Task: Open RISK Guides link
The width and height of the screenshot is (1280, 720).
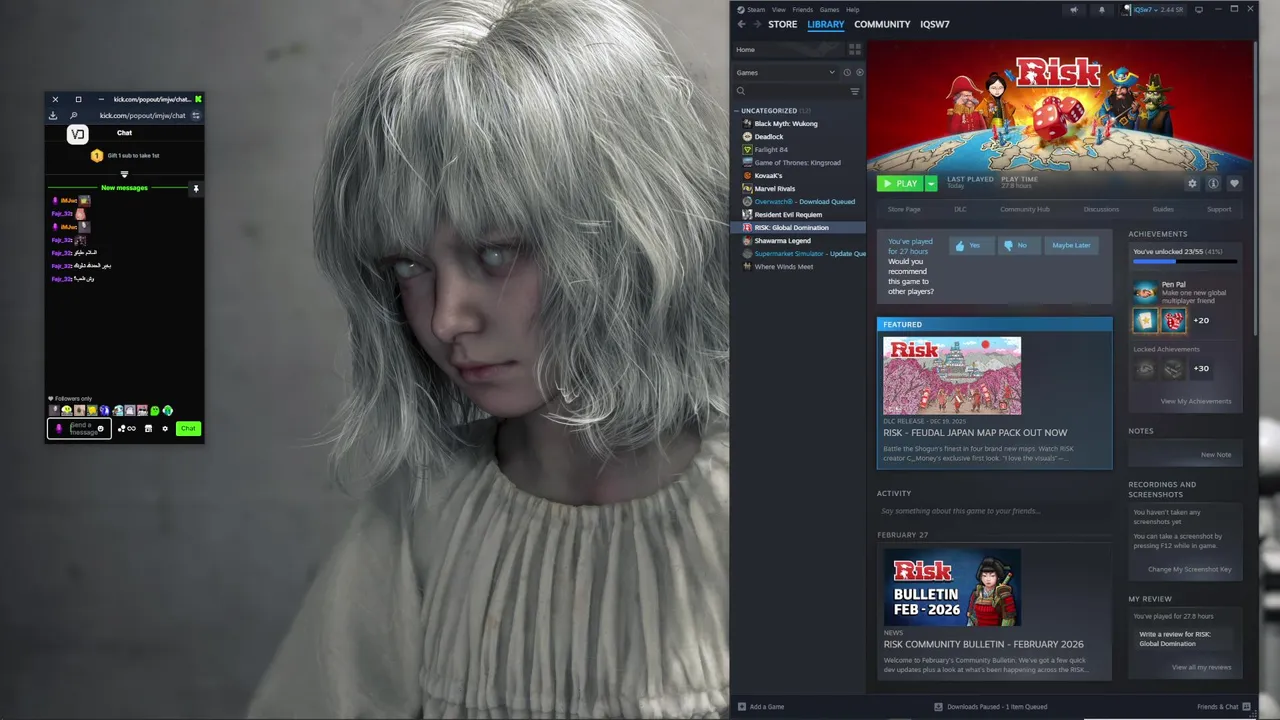Action: pos(1163,209)
